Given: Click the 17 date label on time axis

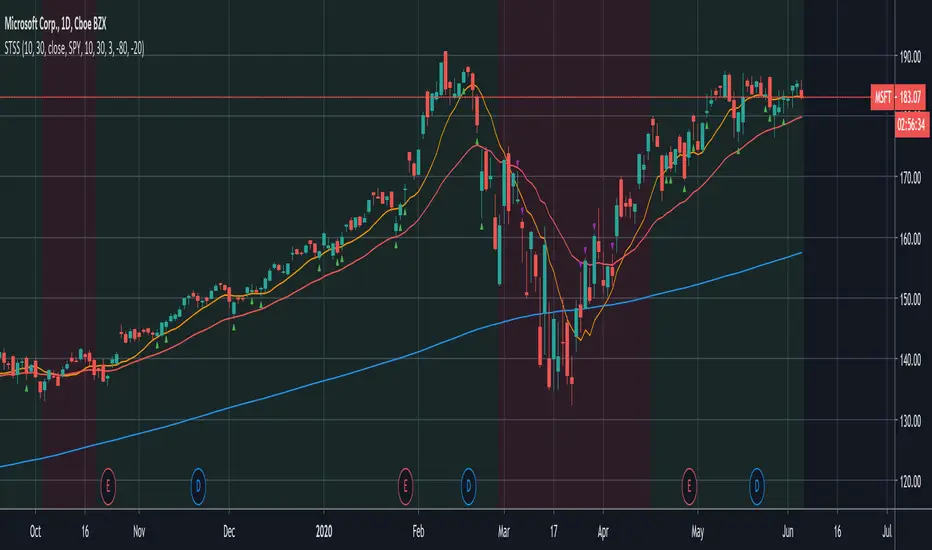Looking at the screenshot, I should click(x=553, y=531).
